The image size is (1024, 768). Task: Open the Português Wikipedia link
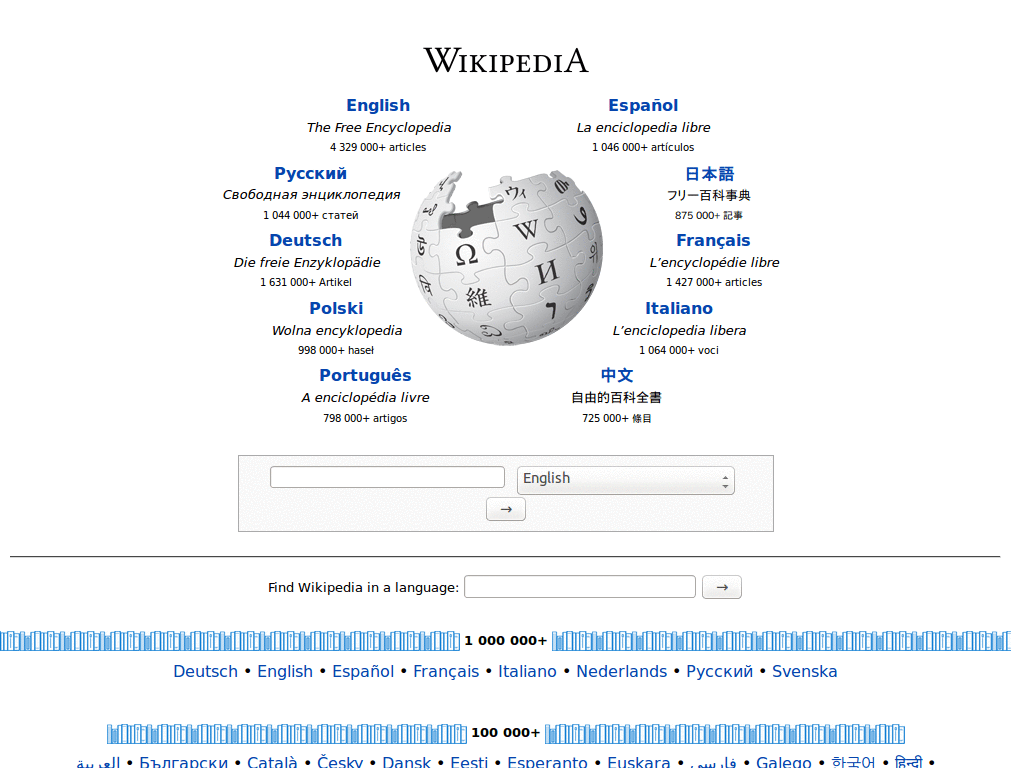[x=365, y=376]
